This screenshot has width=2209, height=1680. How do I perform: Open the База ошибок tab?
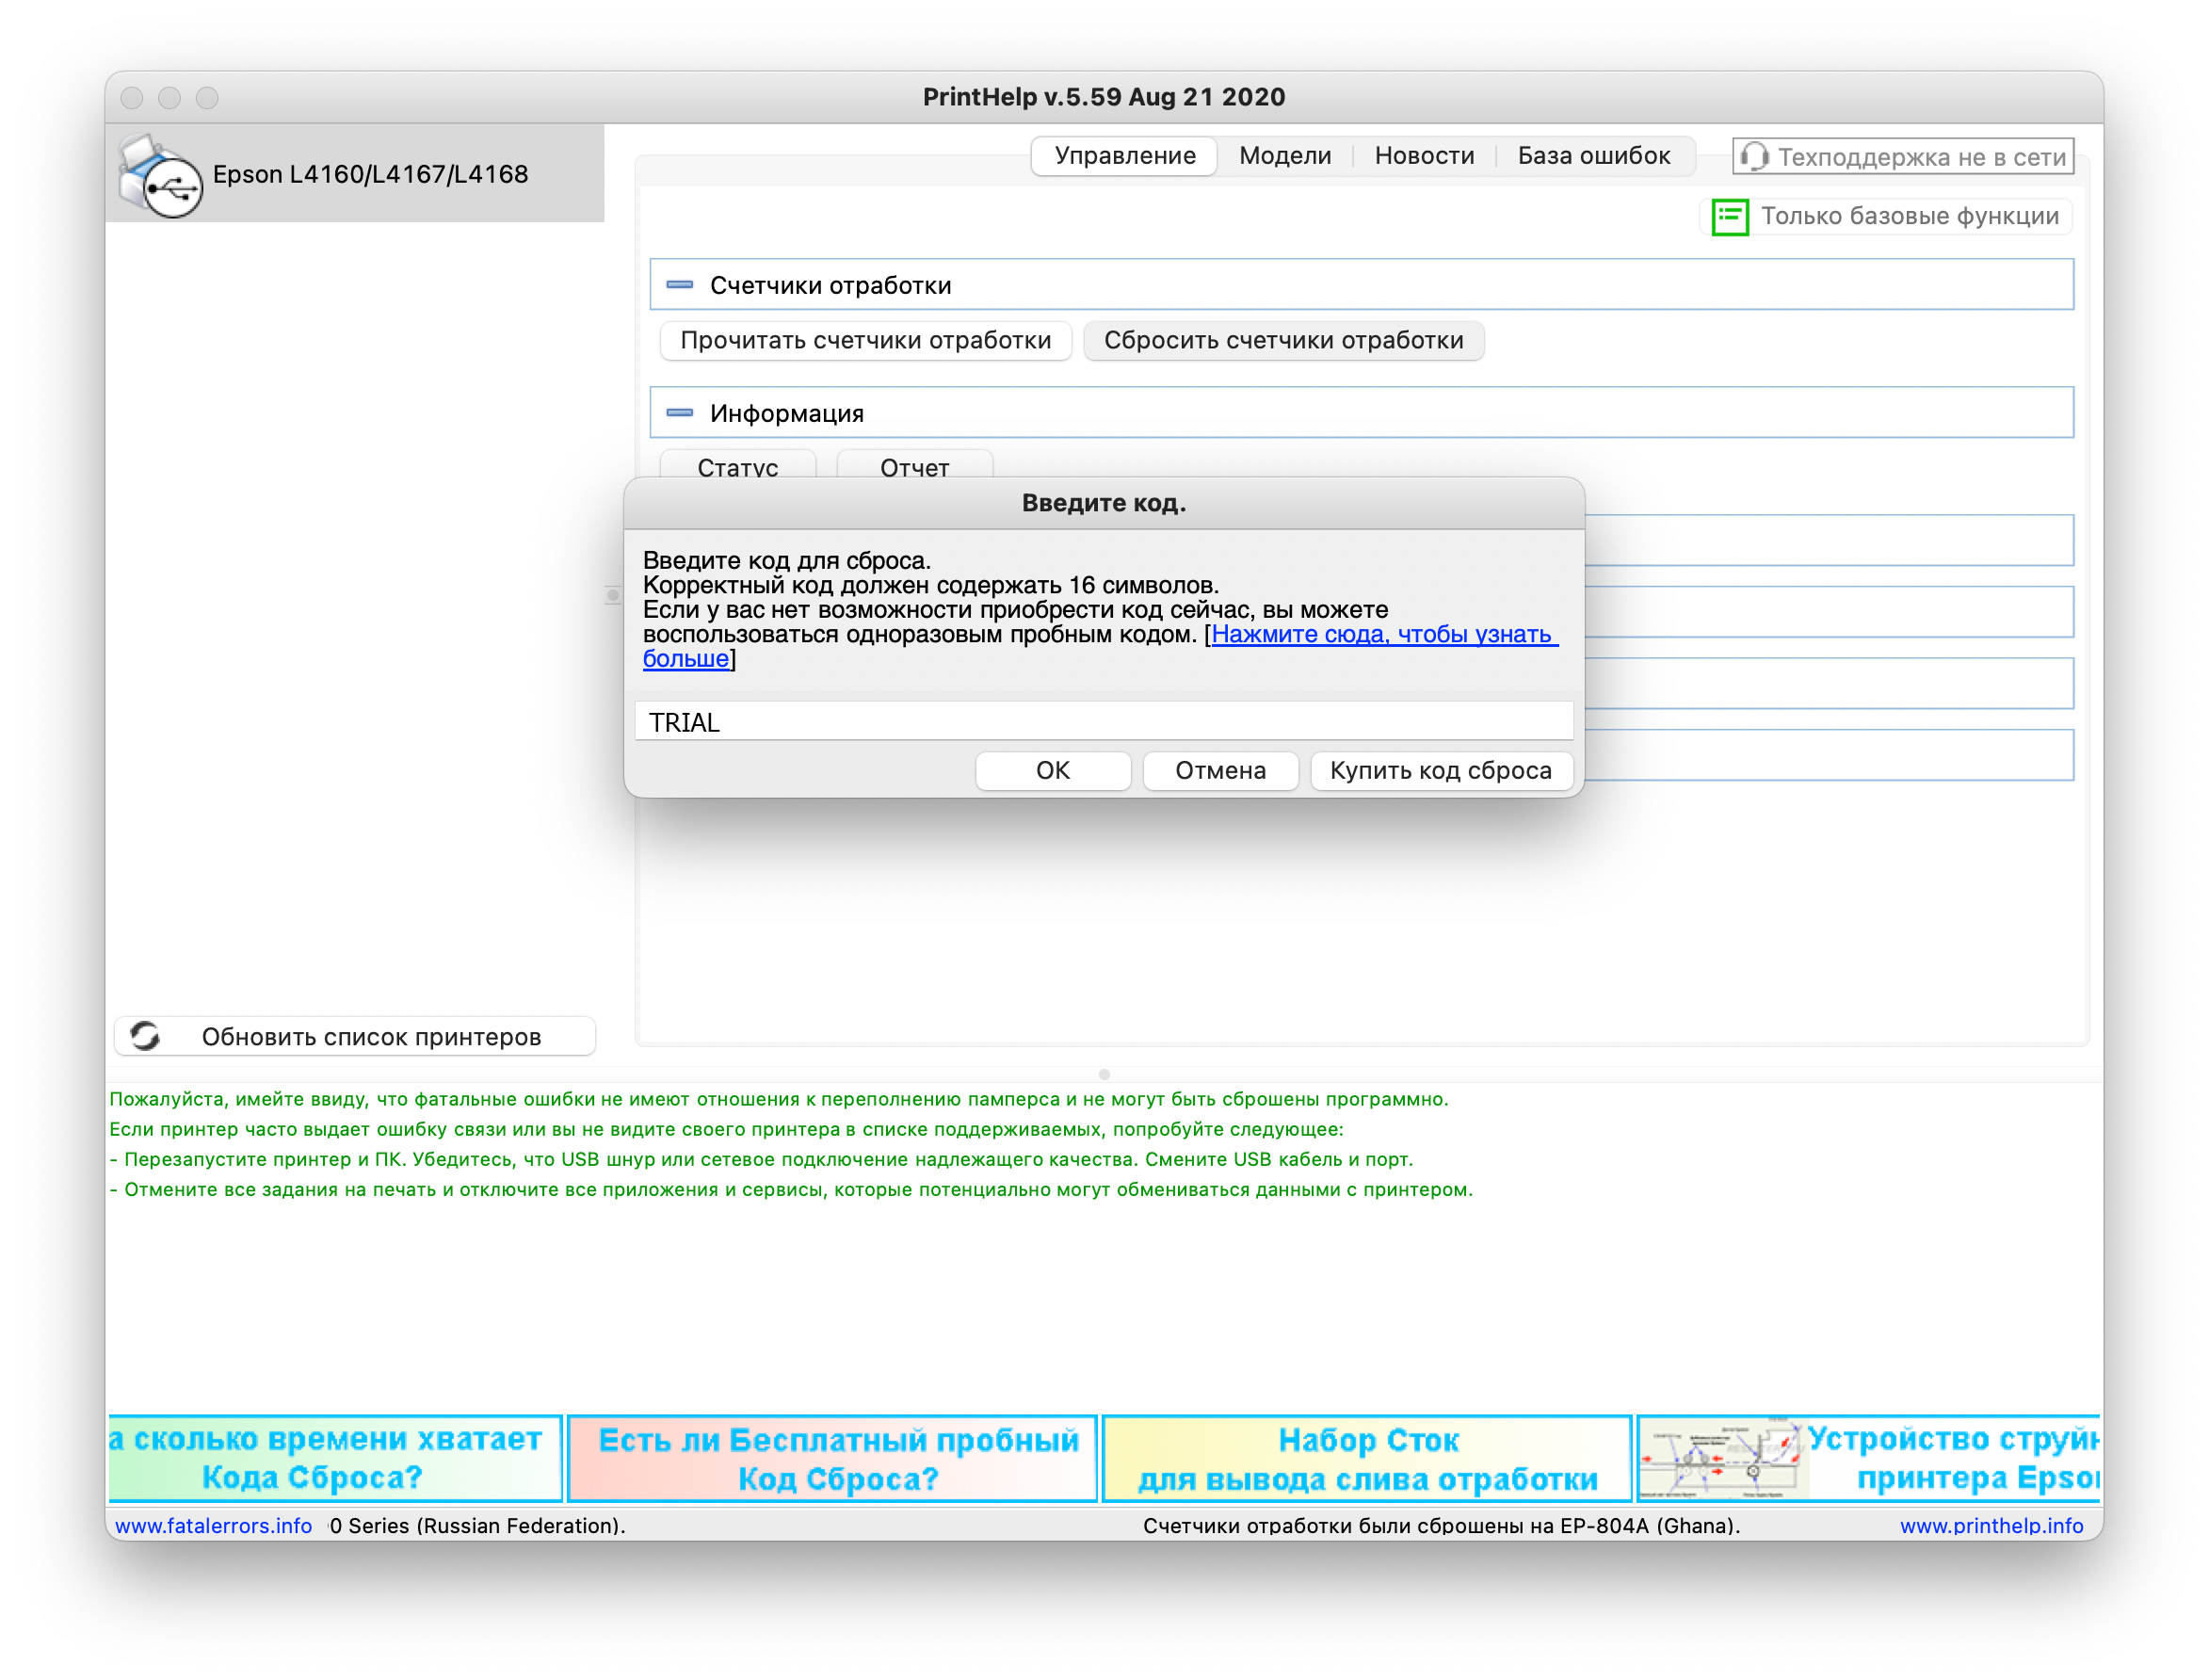[1594, 156]
